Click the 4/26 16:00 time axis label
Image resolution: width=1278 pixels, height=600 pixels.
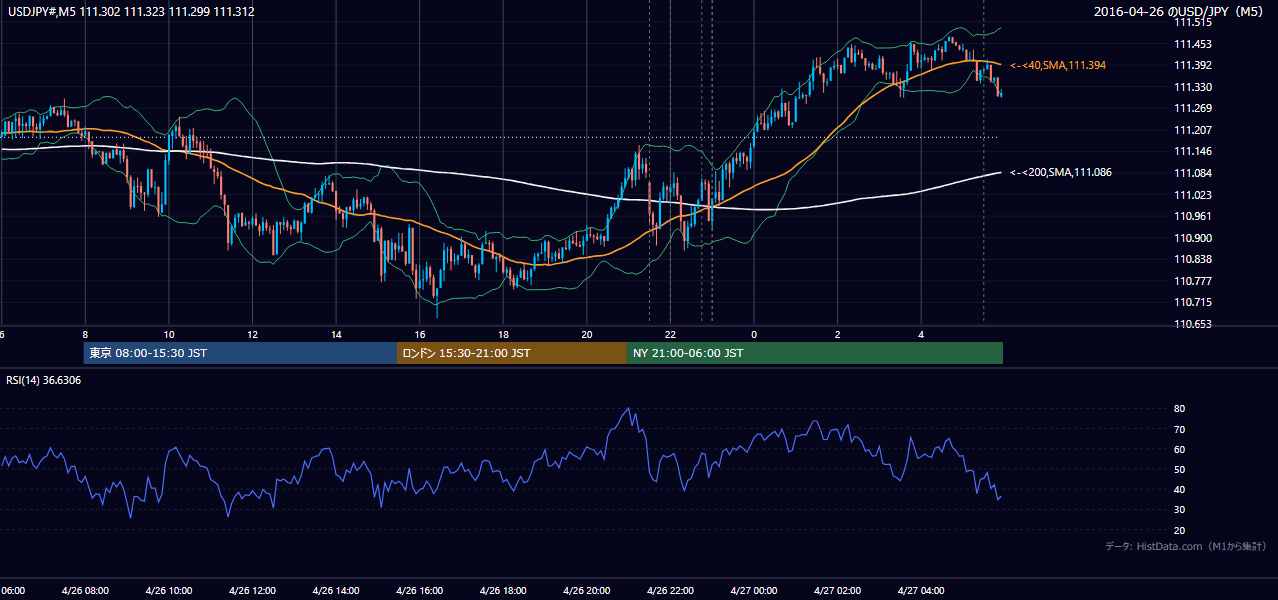click(419, 590)
